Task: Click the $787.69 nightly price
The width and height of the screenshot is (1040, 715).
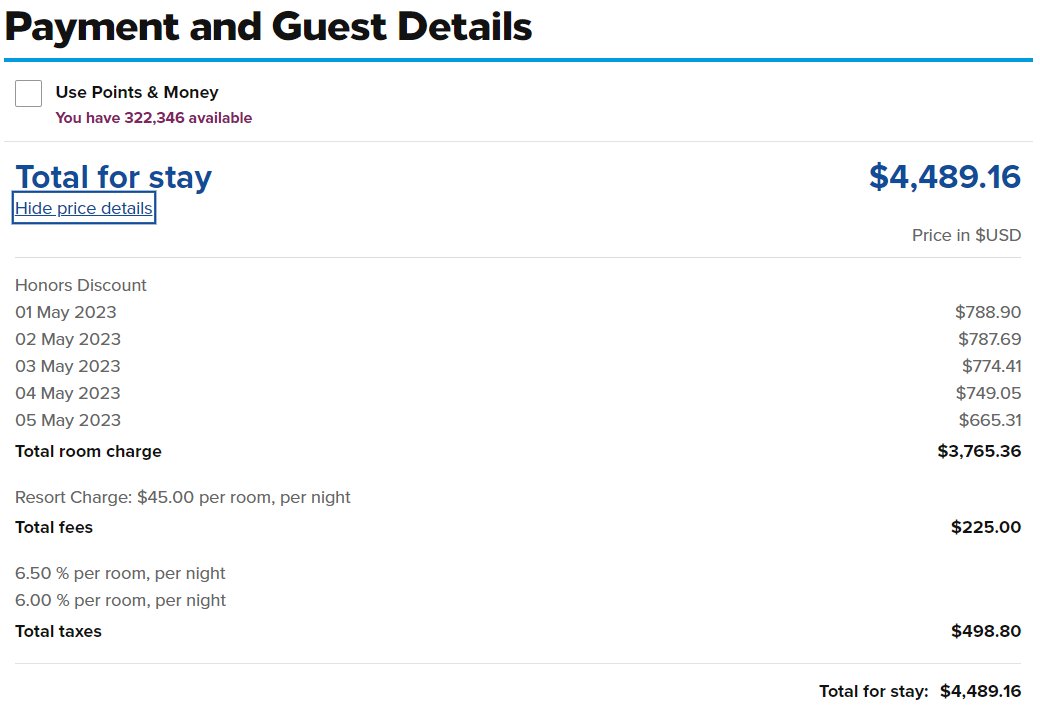Action: point(990,340)
